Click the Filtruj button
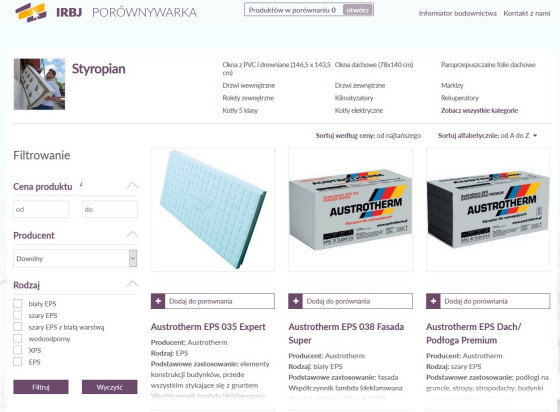 click(41, 387)
